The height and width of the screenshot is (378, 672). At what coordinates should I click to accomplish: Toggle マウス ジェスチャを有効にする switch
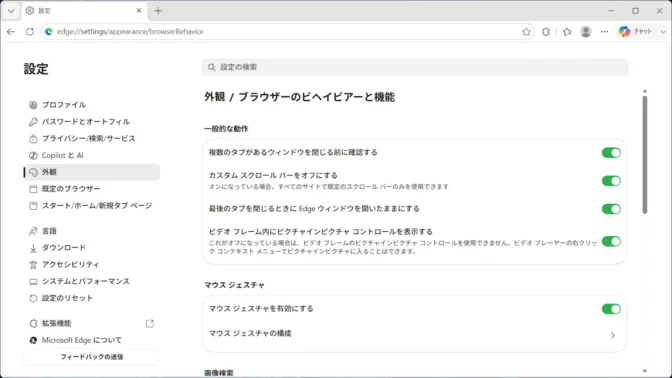[x=611, y=309]
